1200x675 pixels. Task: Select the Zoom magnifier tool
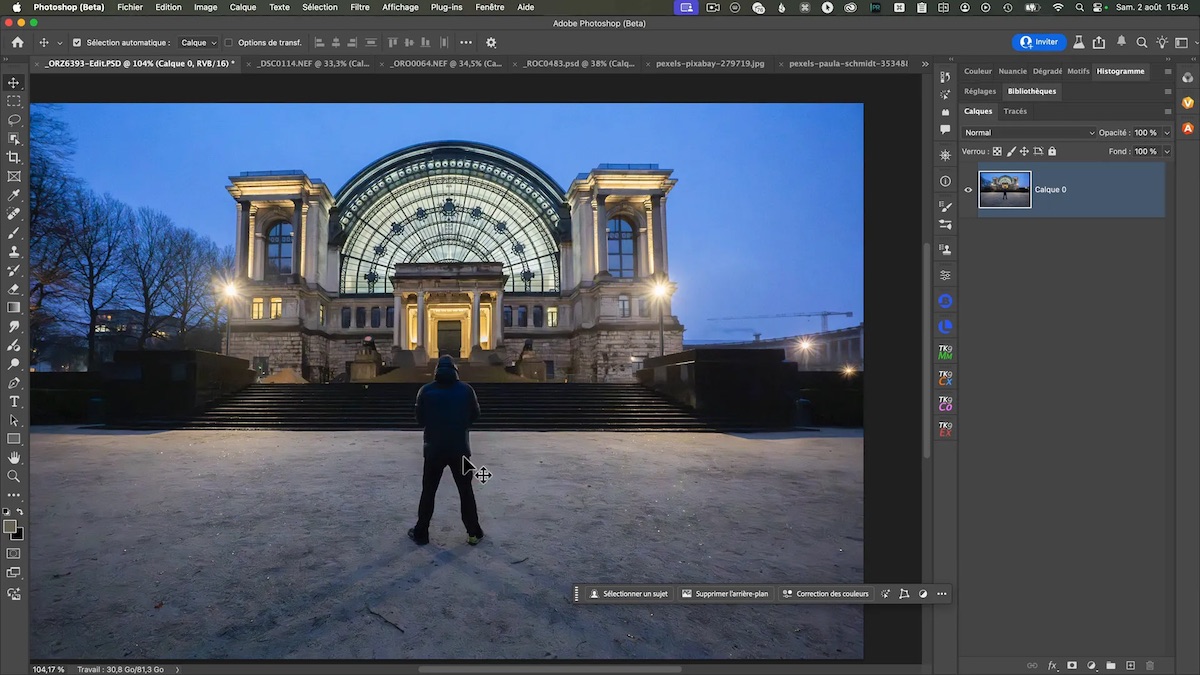14,476
